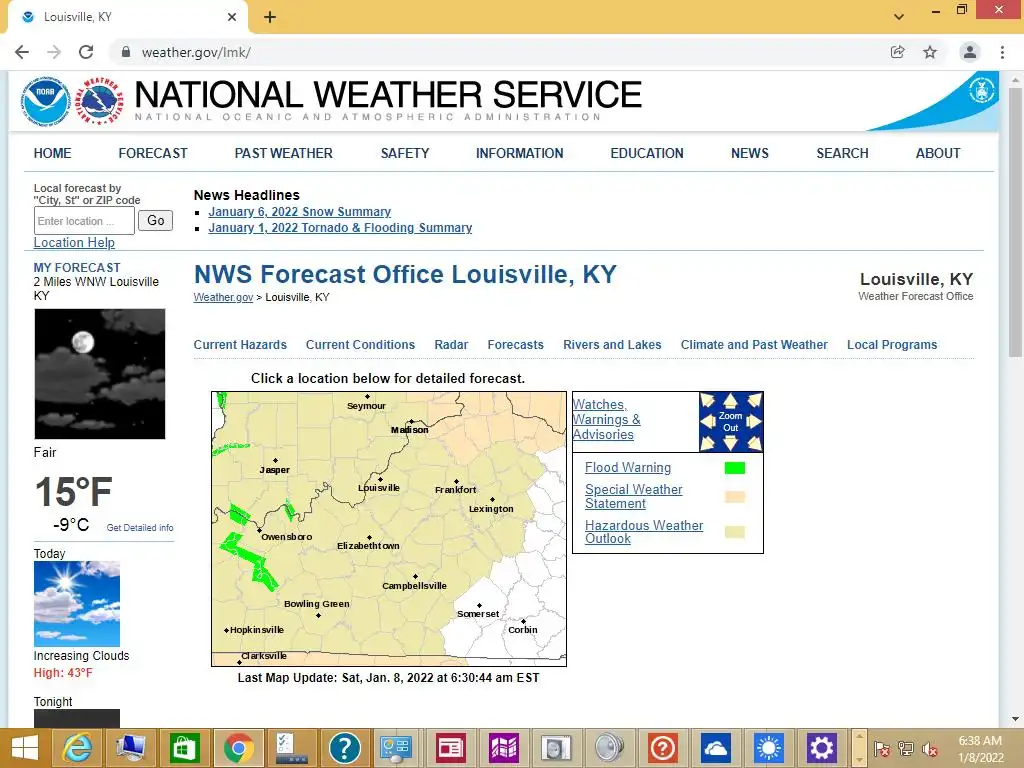Reload the page with the refresh icon
The image size is (1024, 768).
(x=86, y=52)
